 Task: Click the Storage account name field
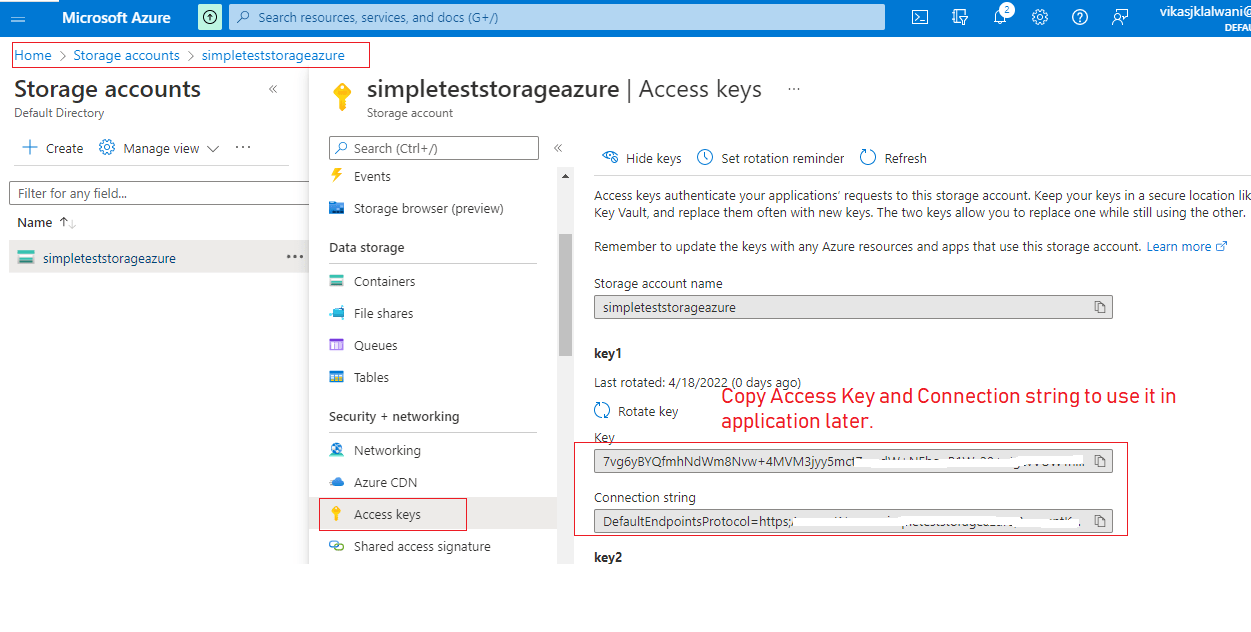coord(853,307)
